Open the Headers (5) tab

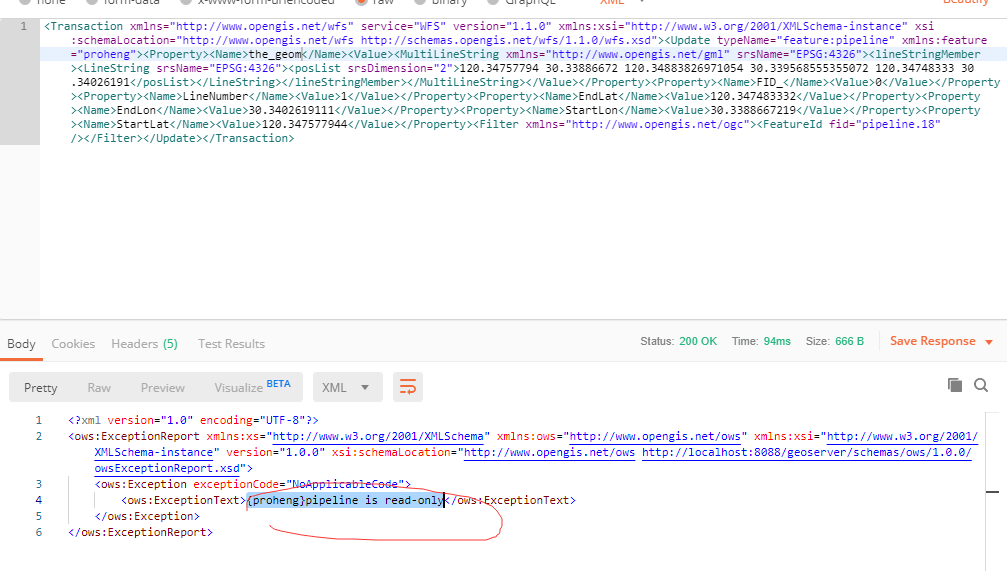pyautogui.click(x=144, y=343)
